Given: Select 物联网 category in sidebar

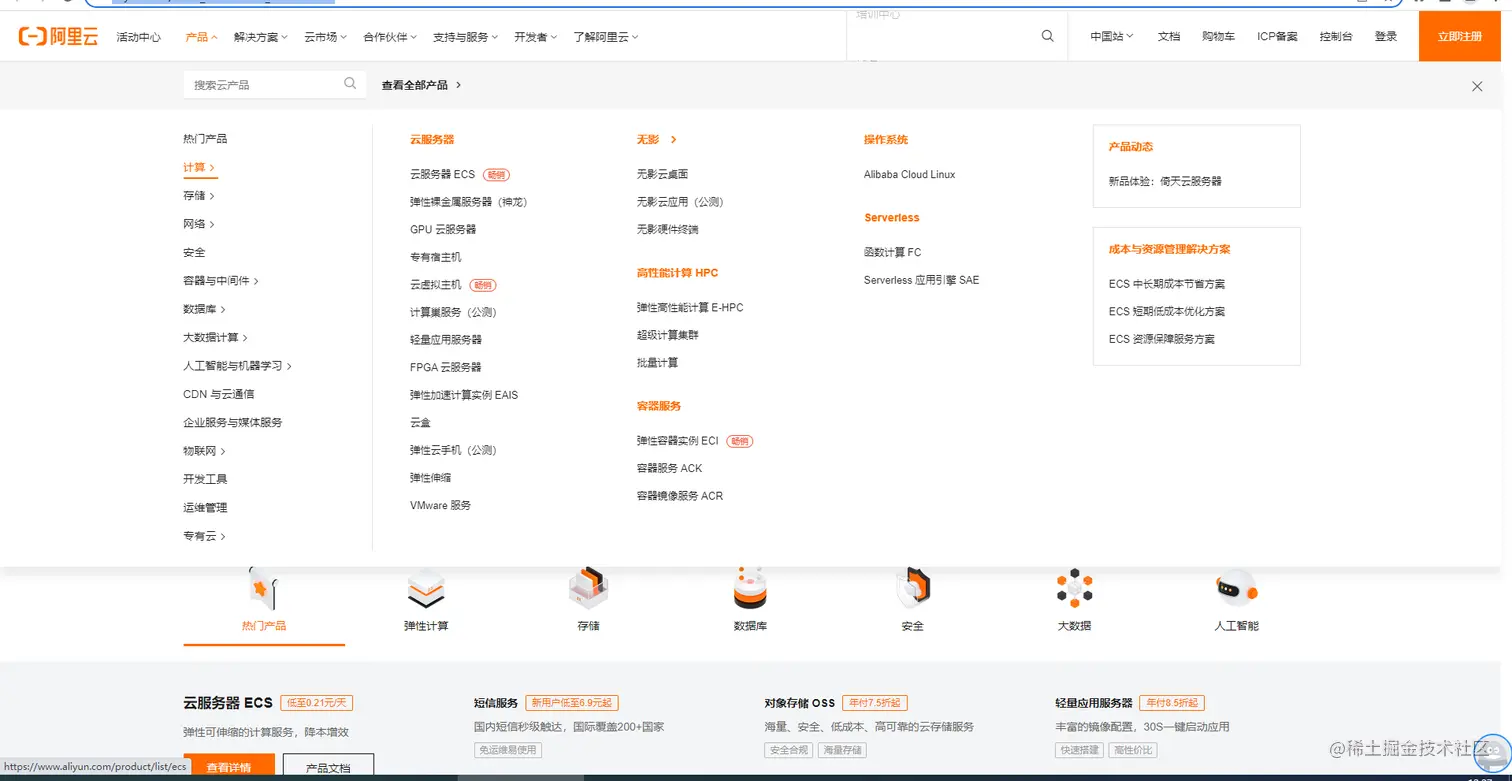Looking at the screenshot, I should click(205, 451).
